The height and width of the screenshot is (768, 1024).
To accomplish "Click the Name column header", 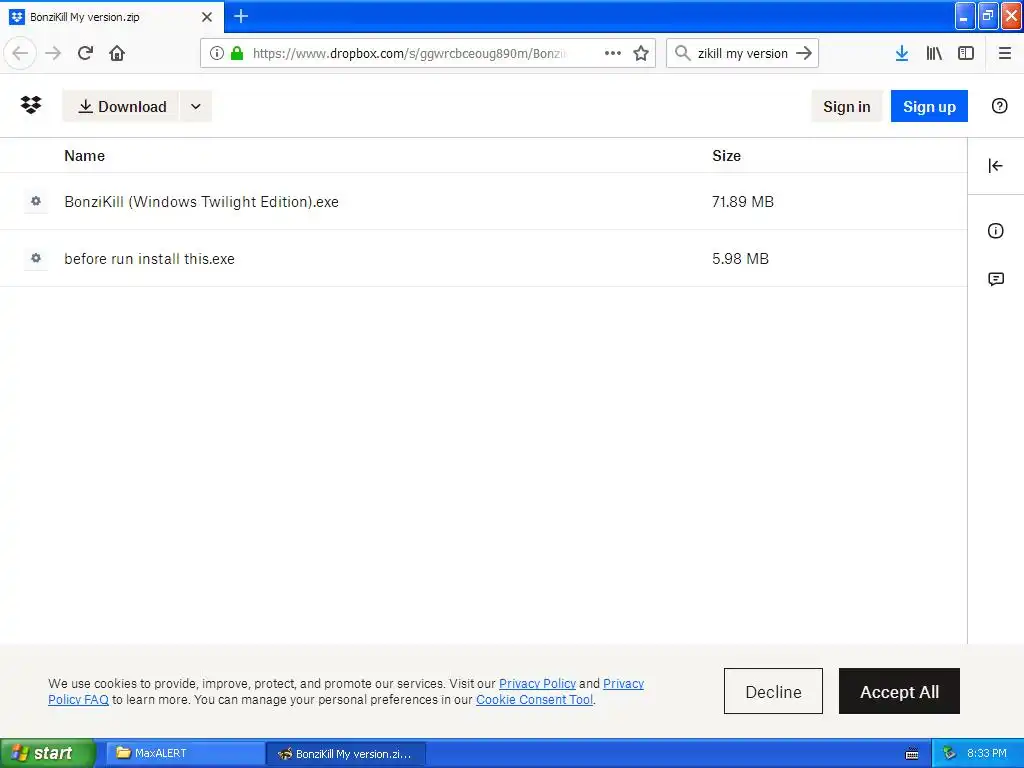I will [x=84, y=155].
